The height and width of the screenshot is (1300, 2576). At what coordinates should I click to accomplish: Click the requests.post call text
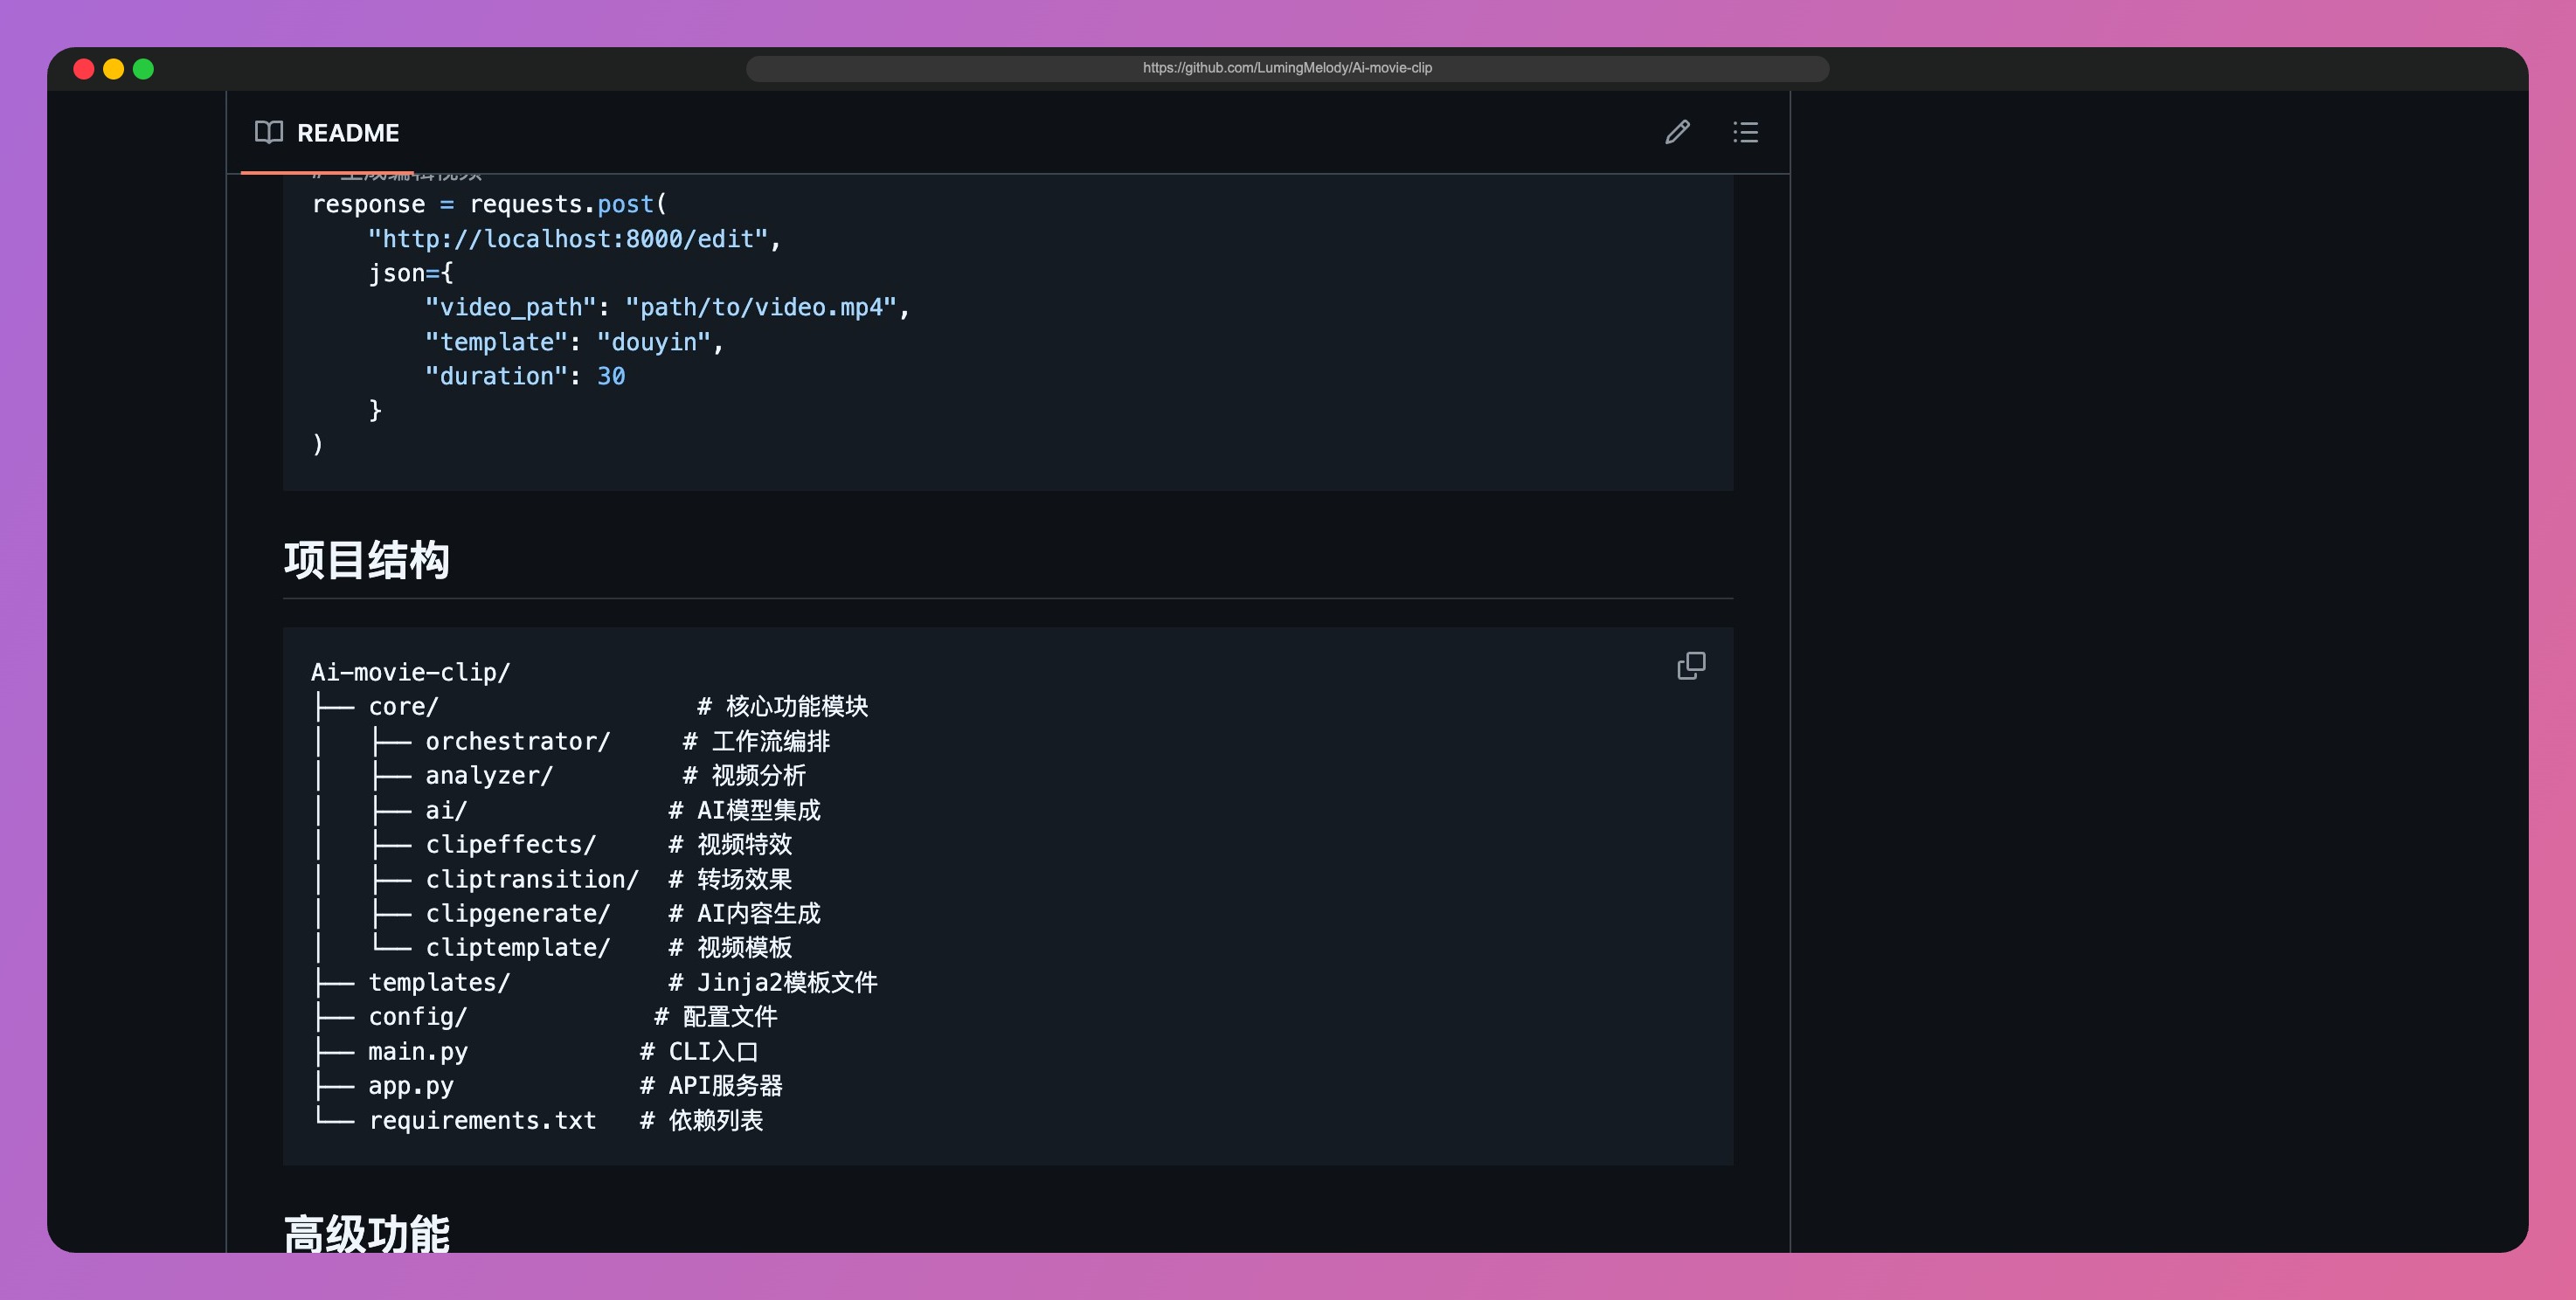[x=568, y=204]
